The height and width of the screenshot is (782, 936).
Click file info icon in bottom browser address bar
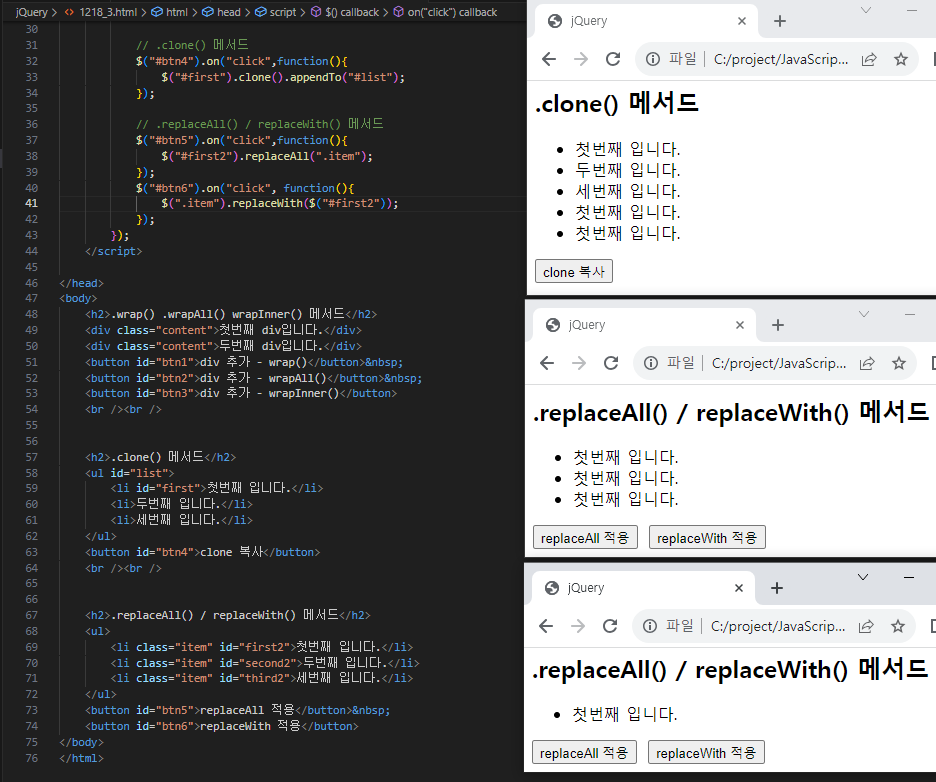point(650,626)
